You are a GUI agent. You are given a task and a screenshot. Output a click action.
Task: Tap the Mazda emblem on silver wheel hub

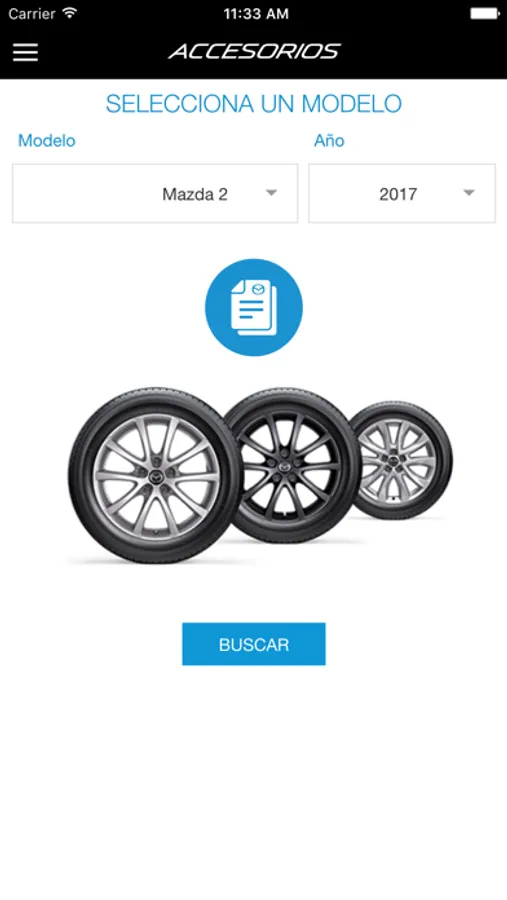pos(155,477)
